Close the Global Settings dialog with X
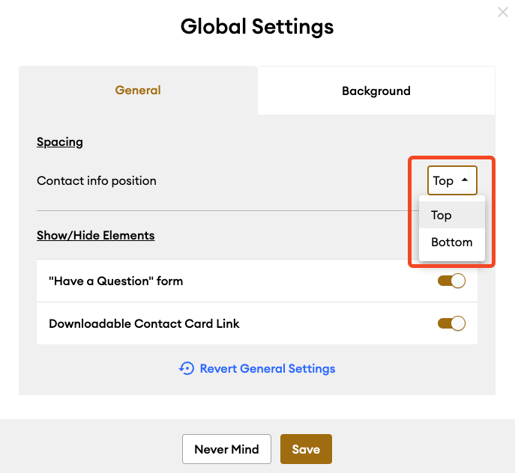The height and width of the screenshot is (473, 515). tap(503, 12)
